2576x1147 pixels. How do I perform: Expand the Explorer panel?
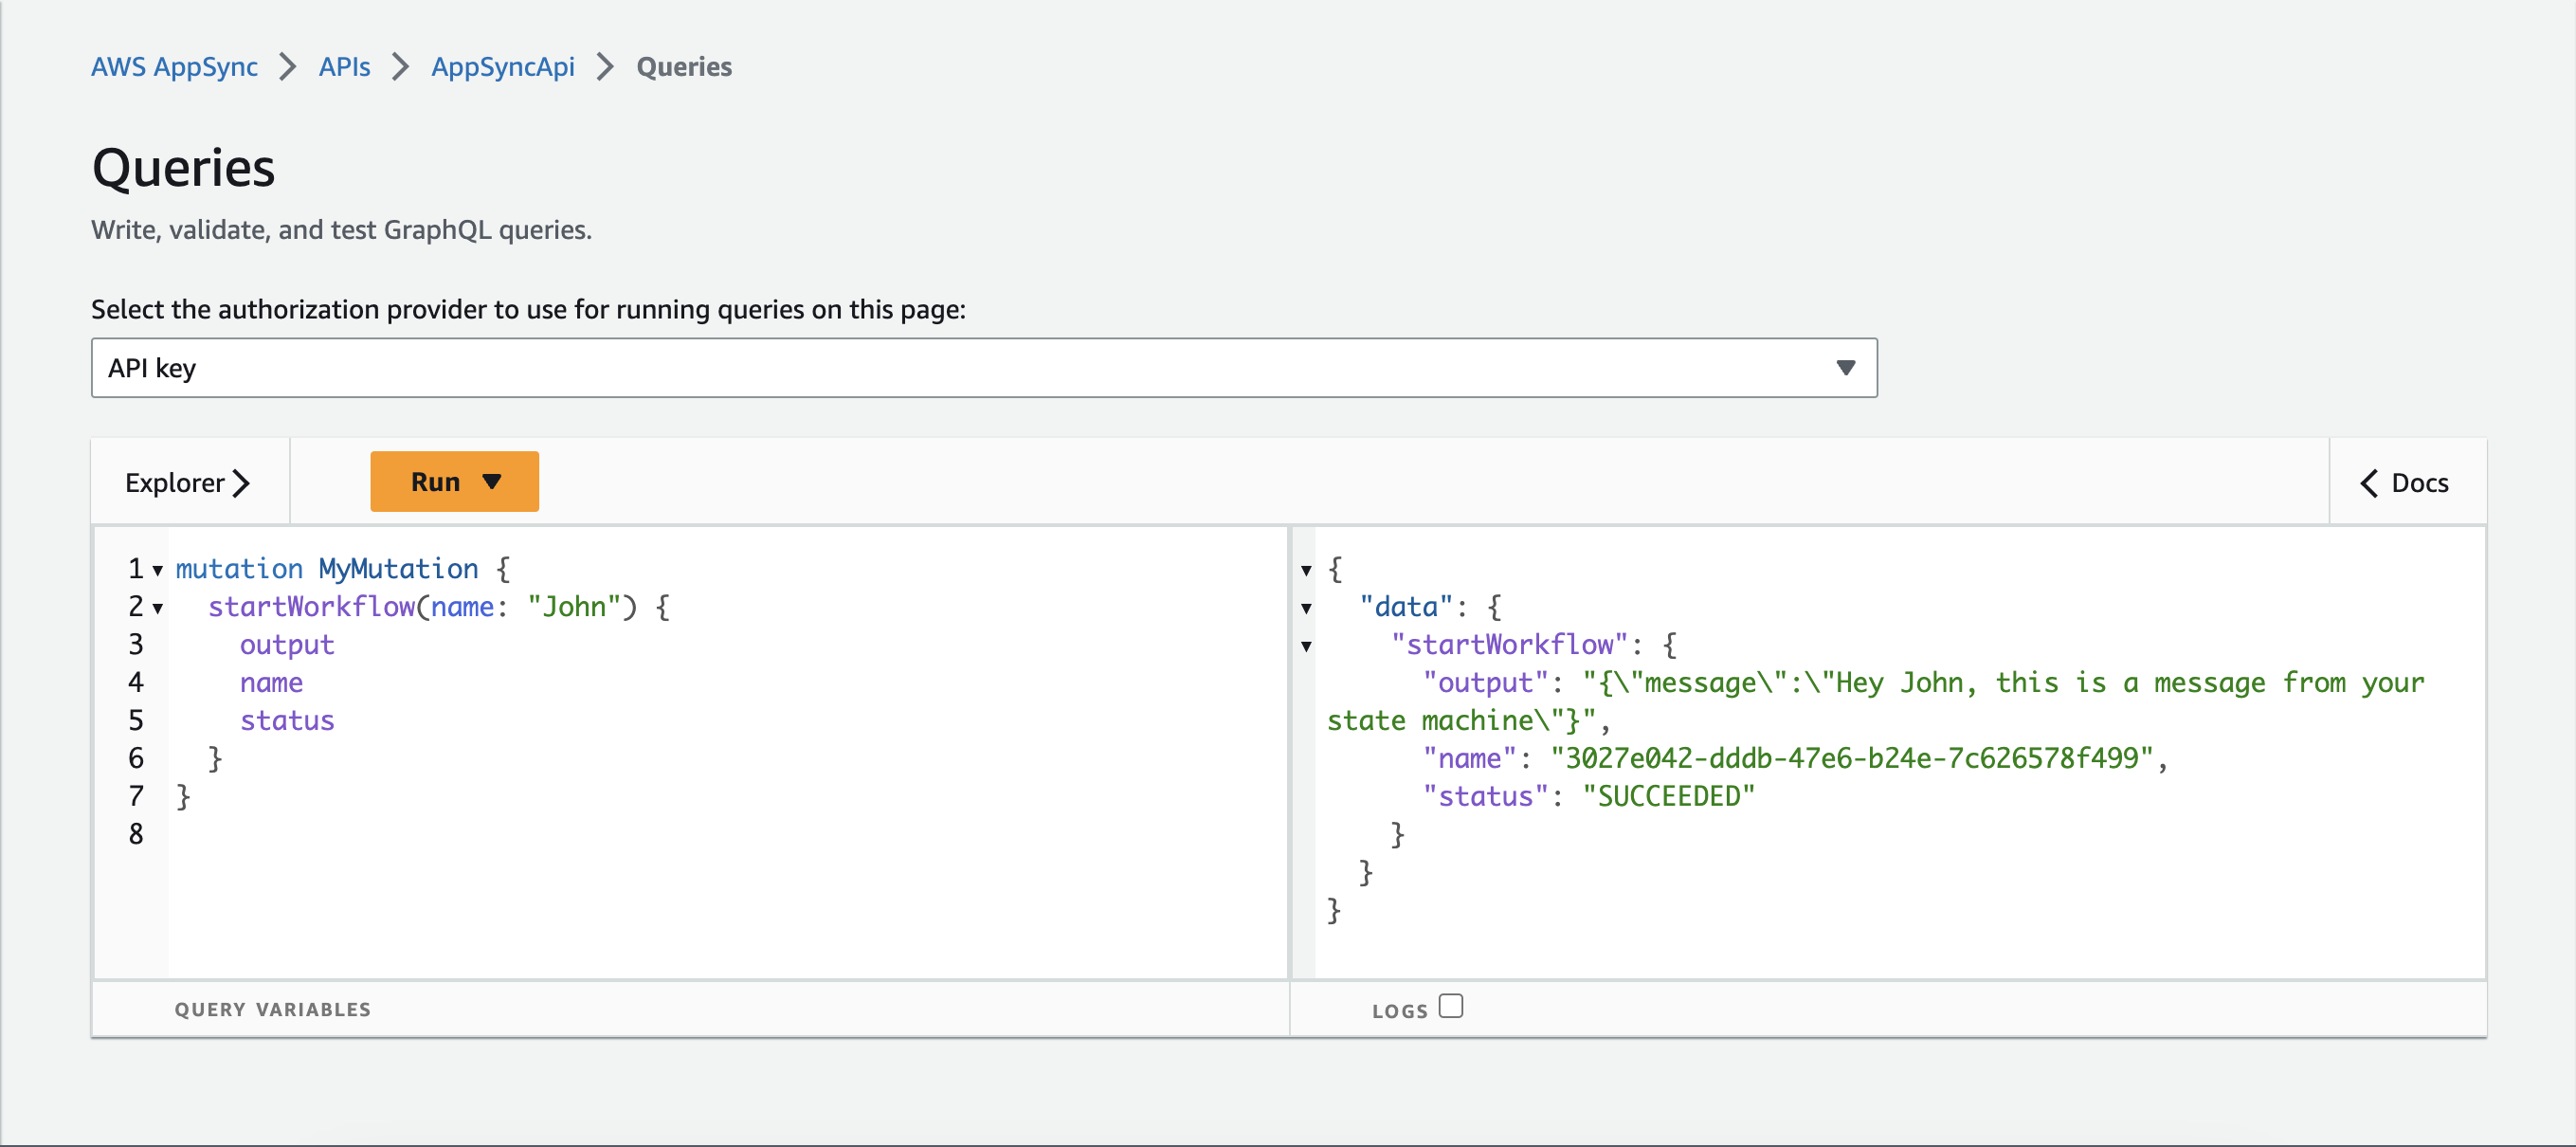[x=187, y=483]
